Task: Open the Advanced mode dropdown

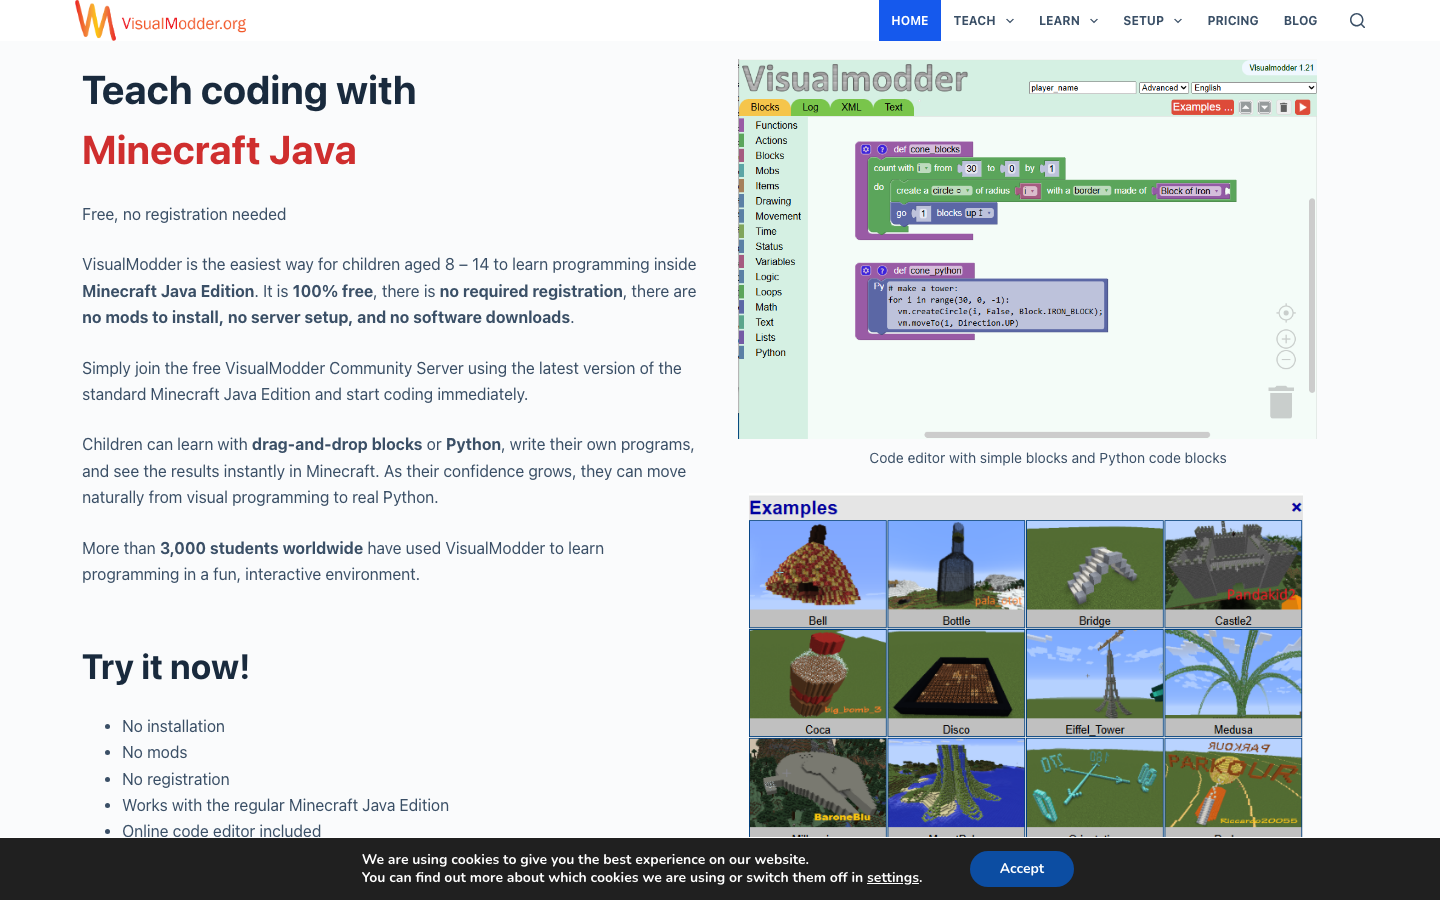Action: (x=1164, y=88)
